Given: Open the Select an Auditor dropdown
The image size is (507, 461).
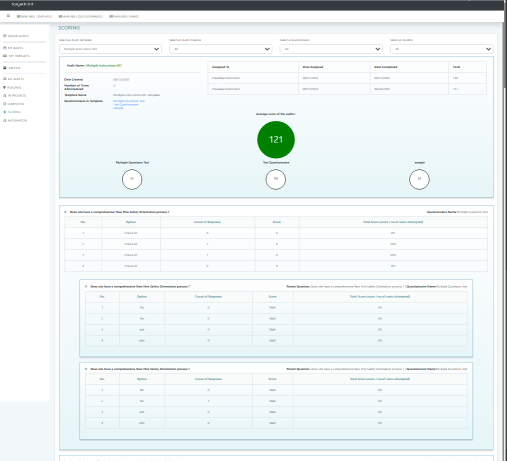Looking at the screenshot, I should point(442,49).
